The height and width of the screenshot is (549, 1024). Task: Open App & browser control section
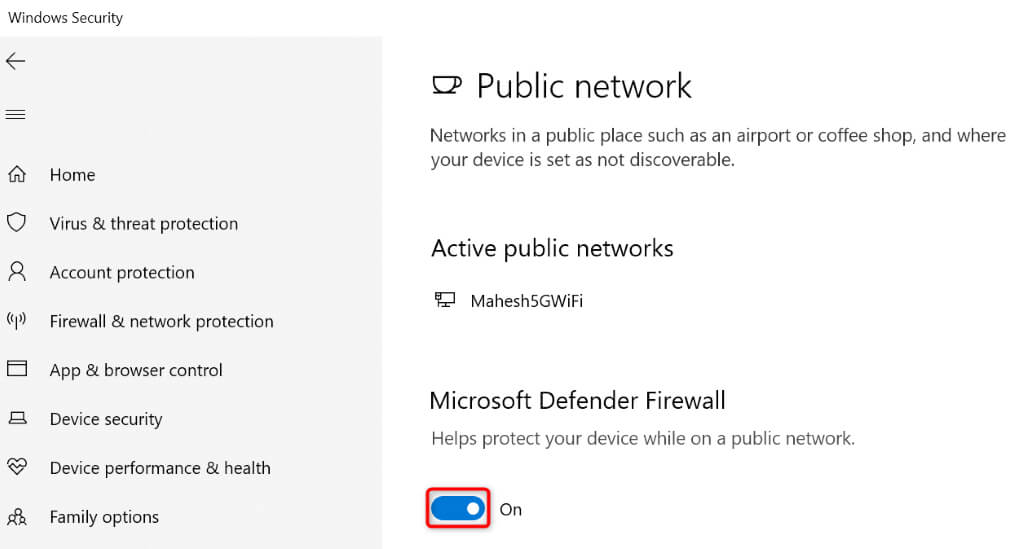pyautogui.click(x=136, y=370)
